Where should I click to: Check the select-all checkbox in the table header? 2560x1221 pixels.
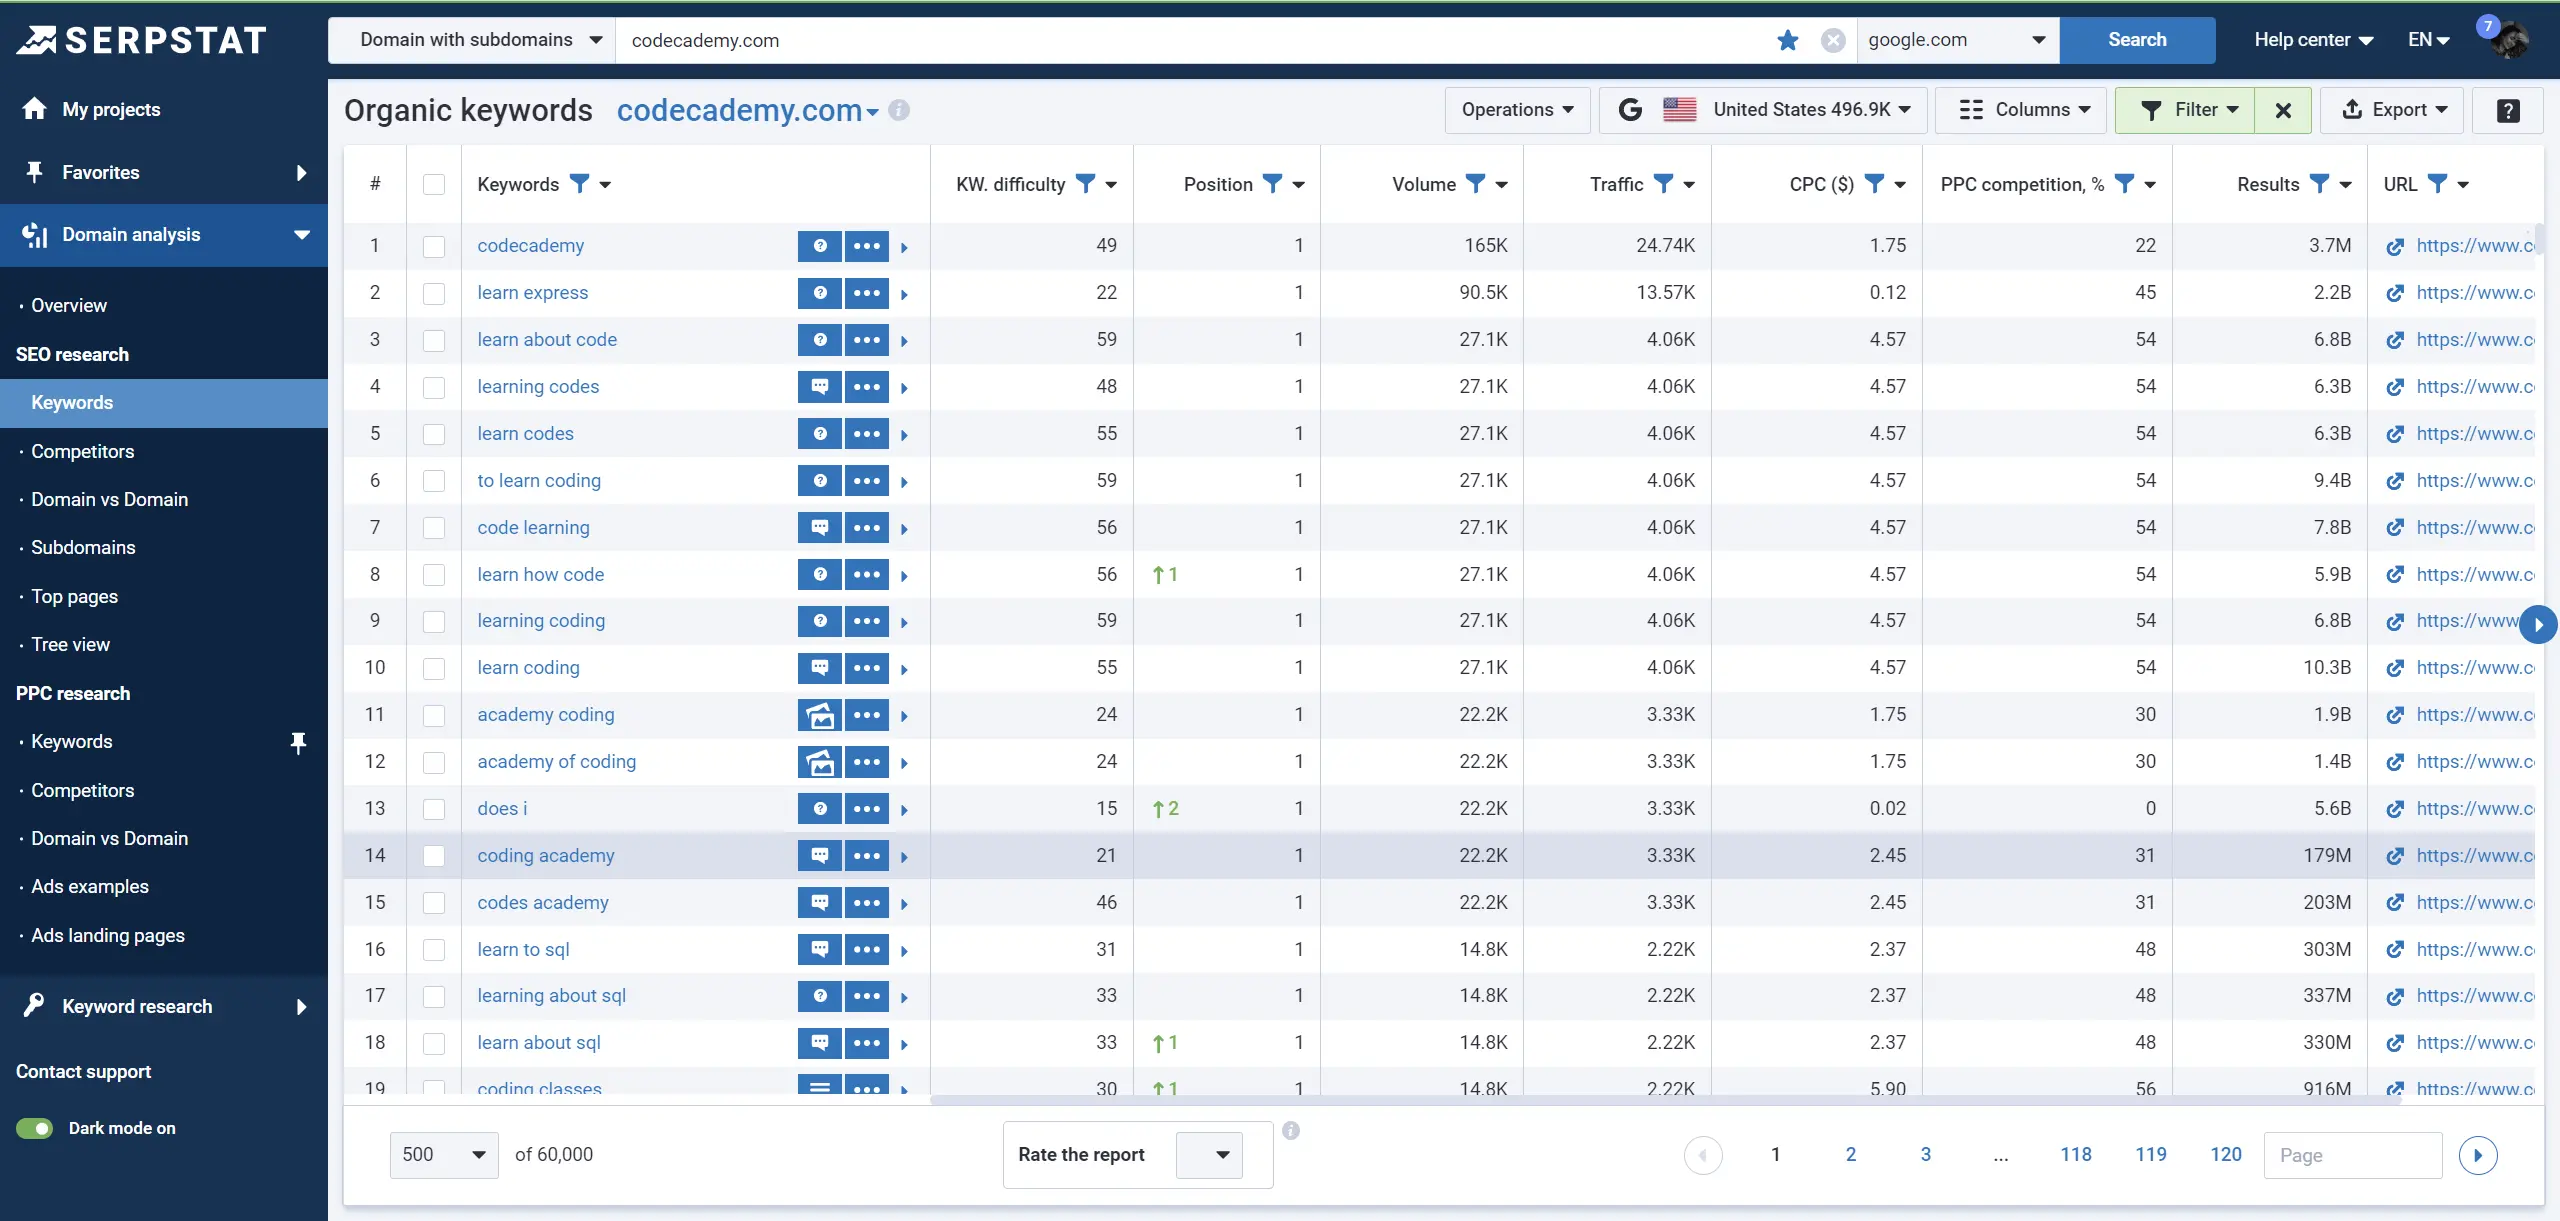tap(434, 184)
